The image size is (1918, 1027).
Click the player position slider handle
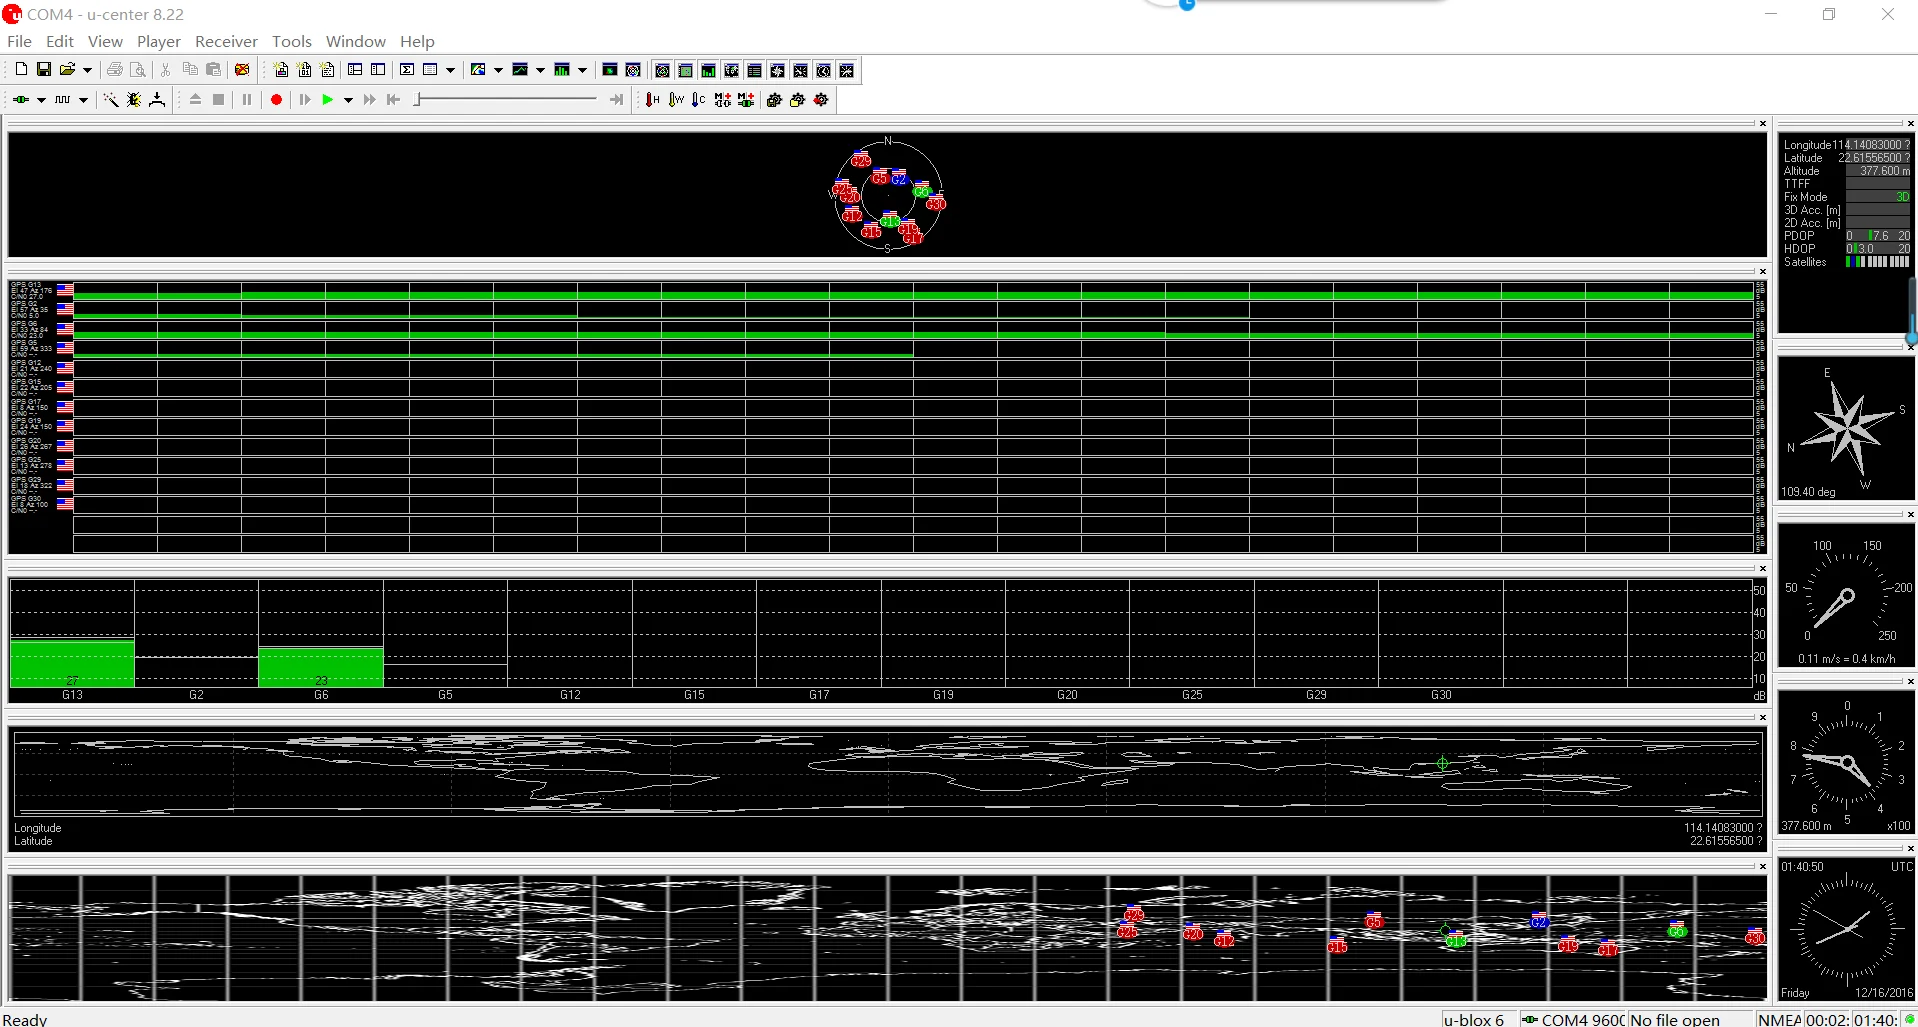point(418,99)
